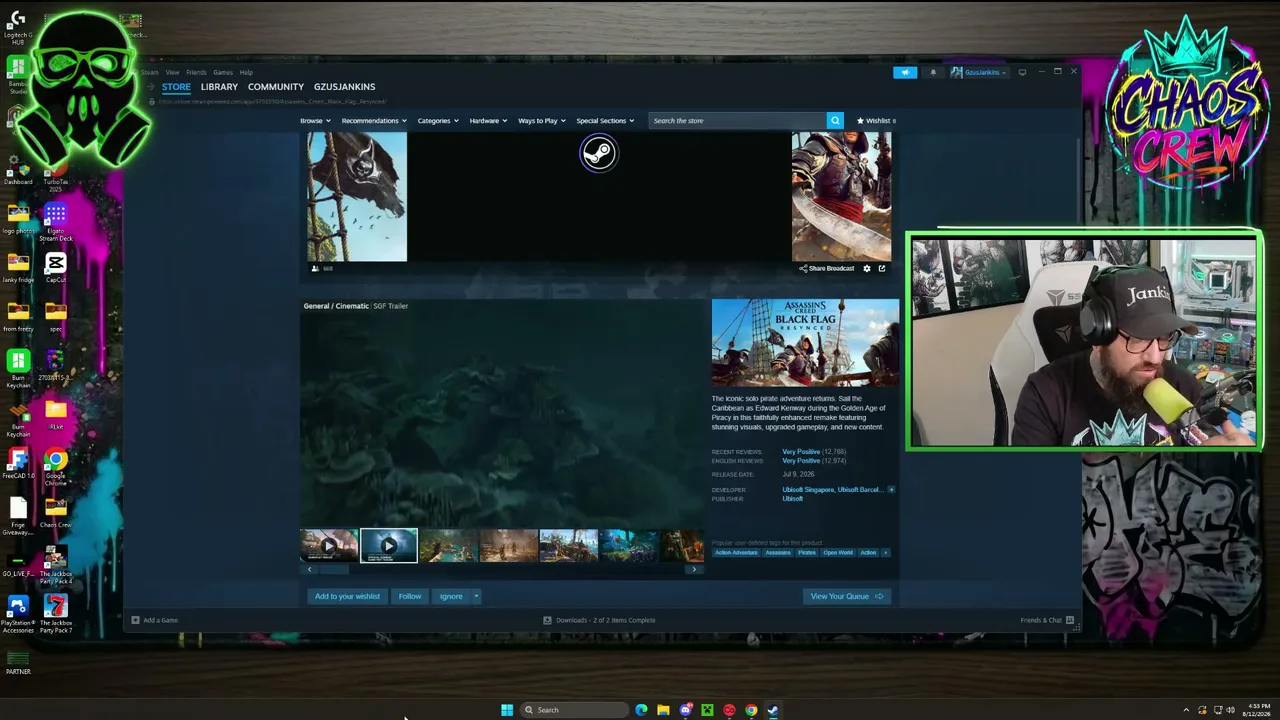Expand the Recommendations dropdown
Screen dimensions: 1280x720
click(x=374, y=121)
